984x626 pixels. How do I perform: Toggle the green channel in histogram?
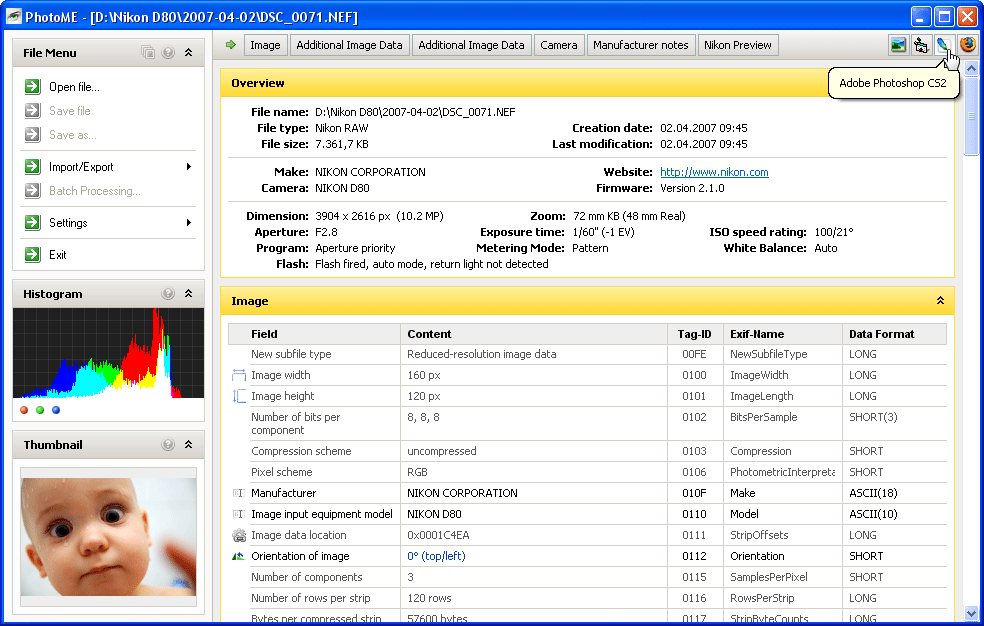click(40, 410)
